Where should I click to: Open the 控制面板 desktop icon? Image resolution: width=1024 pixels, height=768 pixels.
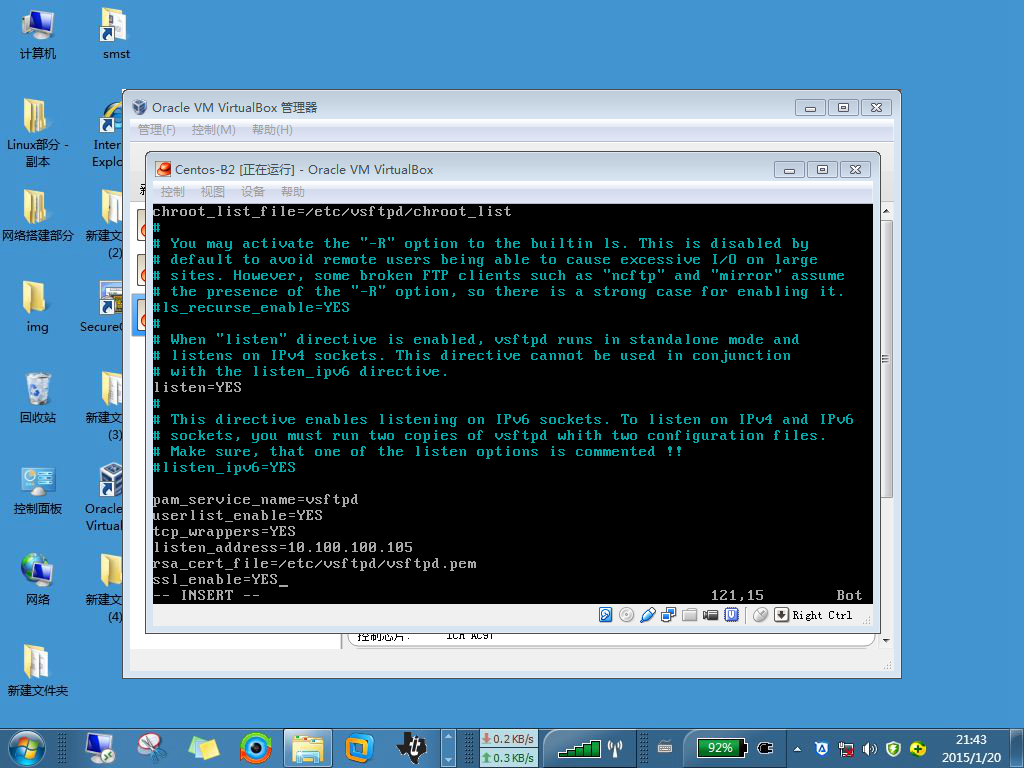click(x=37, y=489)
